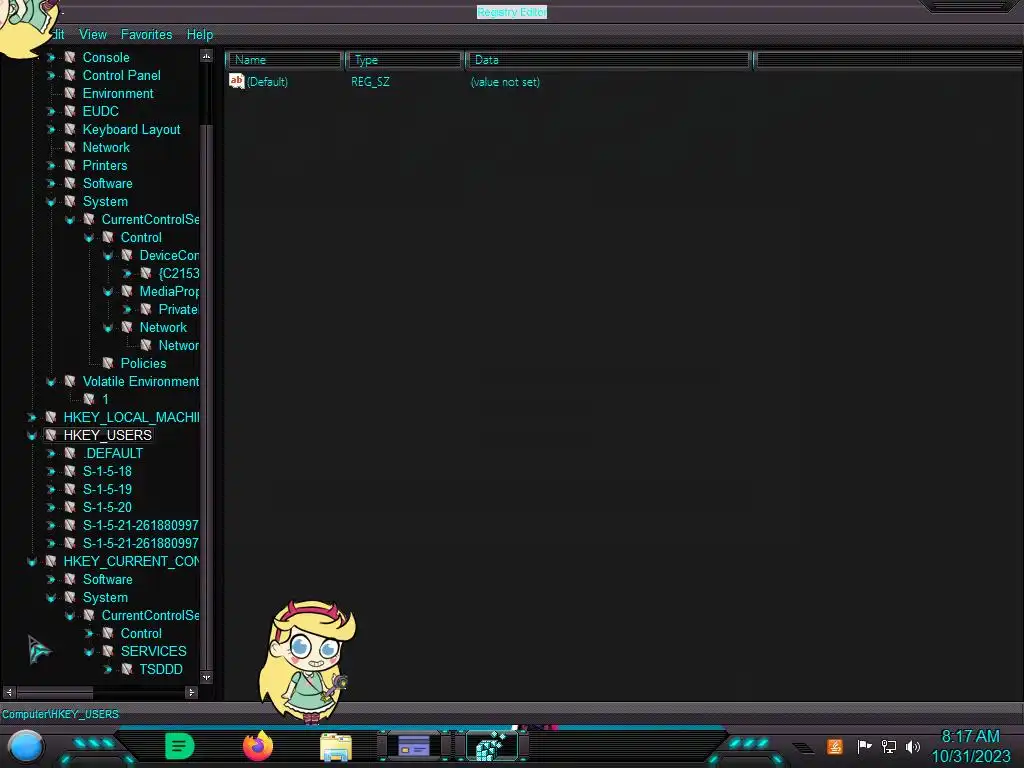
Task: Select the S-1-5-20 key
Action: click(107, 507)
